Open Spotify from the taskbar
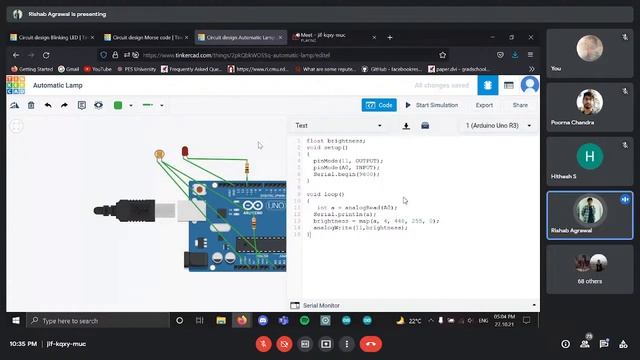Screen dimensions: 640x360 tap(304, 321)
